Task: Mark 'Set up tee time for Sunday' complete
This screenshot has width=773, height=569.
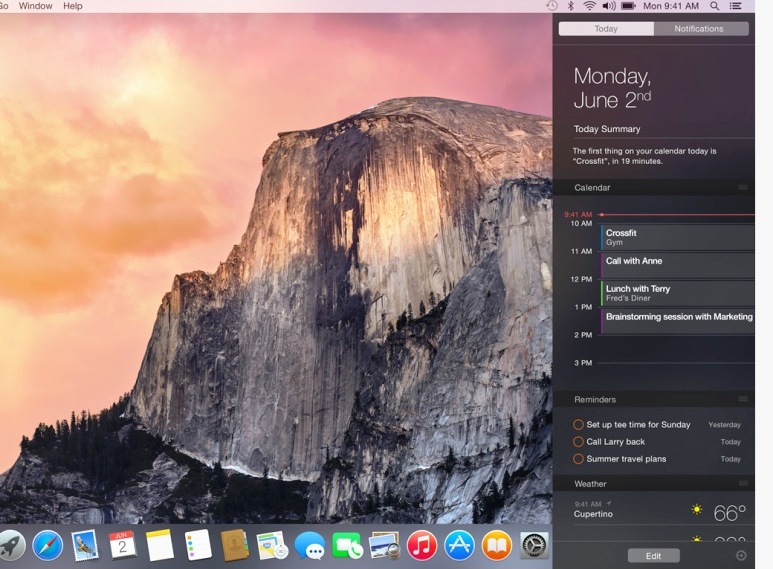Action: (578, 424)
